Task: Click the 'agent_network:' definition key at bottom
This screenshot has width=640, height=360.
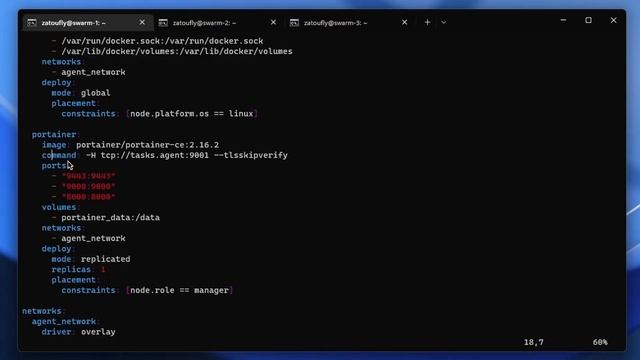Action: [65, 322]
